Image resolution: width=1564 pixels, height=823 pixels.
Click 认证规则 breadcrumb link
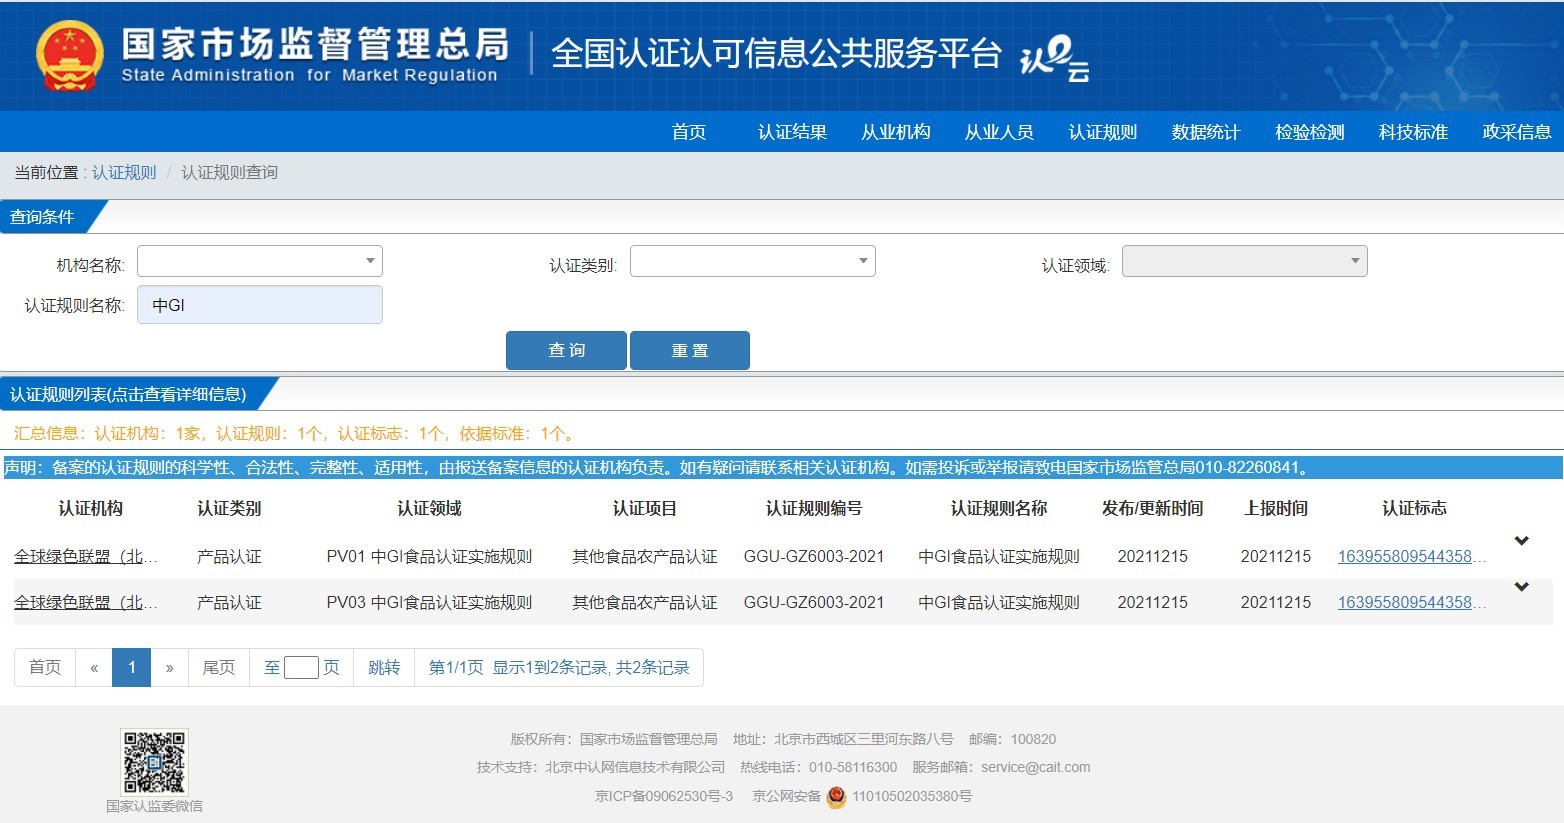(x=124, y=173)
